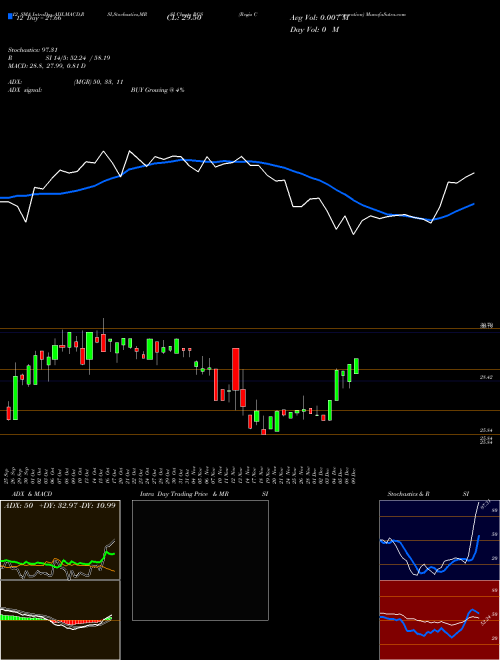The image size is (500, 660).
Task: Click the 'MACD: 28.8, 27.99, 0.81 D' line
Action: click(47, 66)
